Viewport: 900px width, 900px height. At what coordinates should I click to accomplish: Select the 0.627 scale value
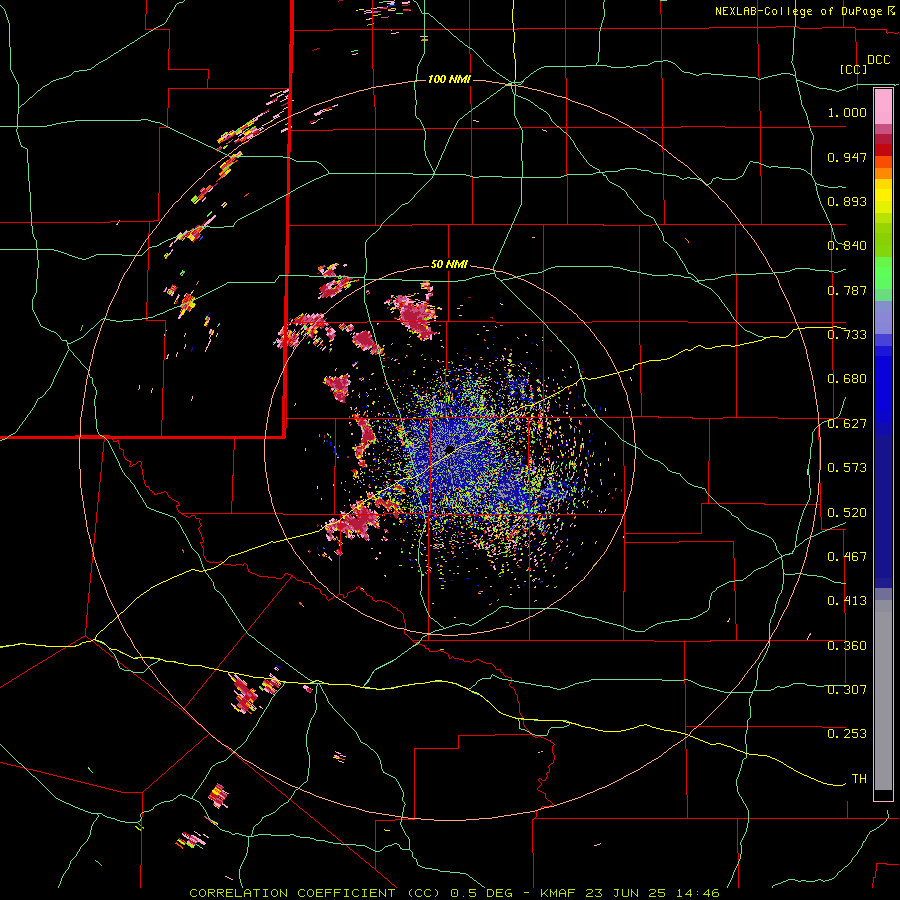(x=847, y=424)
